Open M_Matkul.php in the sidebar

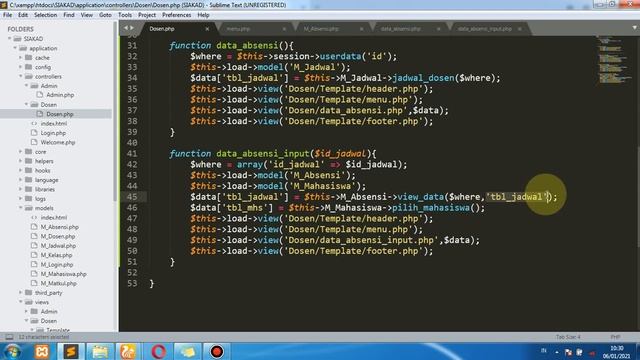58,283
